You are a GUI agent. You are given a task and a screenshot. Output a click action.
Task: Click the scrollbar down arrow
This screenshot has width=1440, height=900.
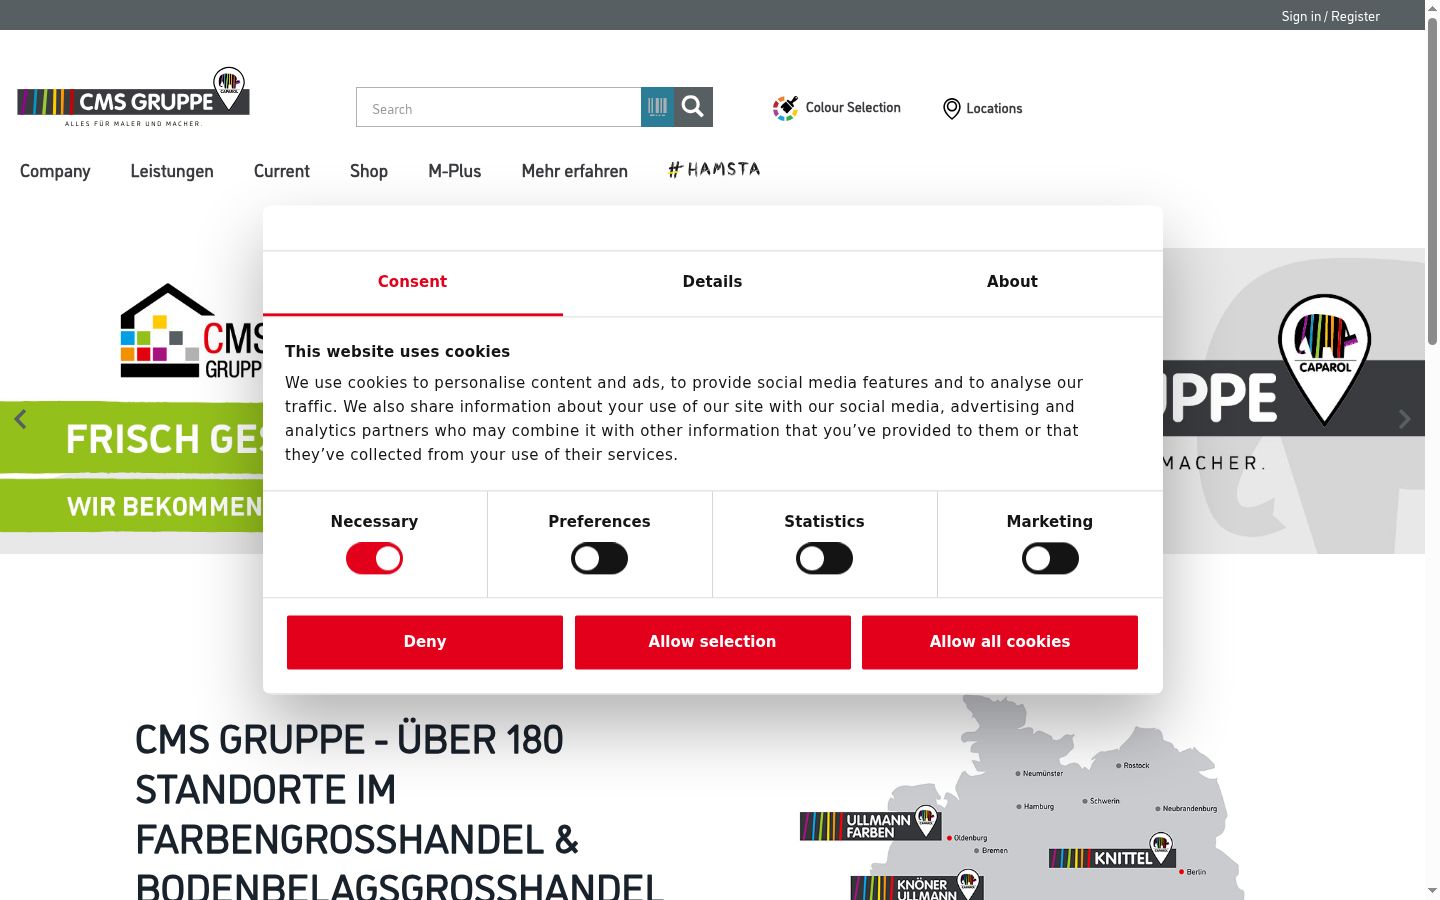[1432, 891]
